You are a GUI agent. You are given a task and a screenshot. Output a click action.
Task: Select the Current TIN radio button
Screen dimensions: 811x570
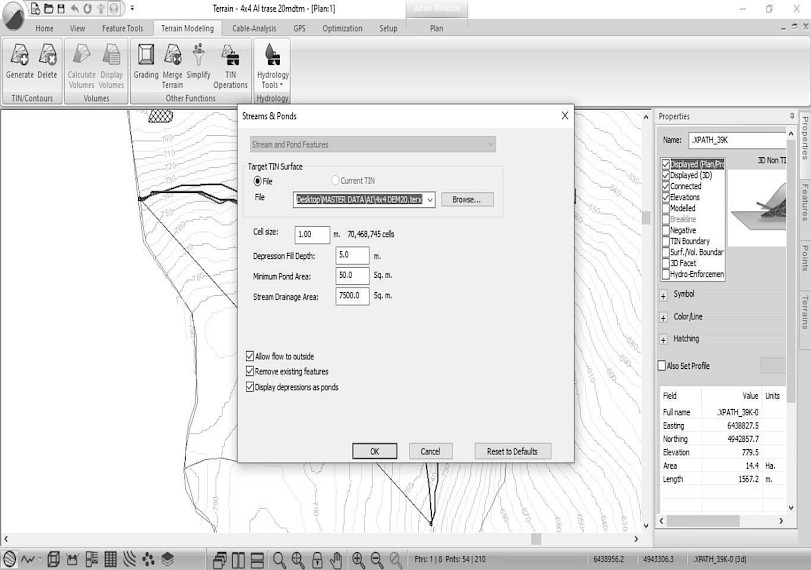335,181
